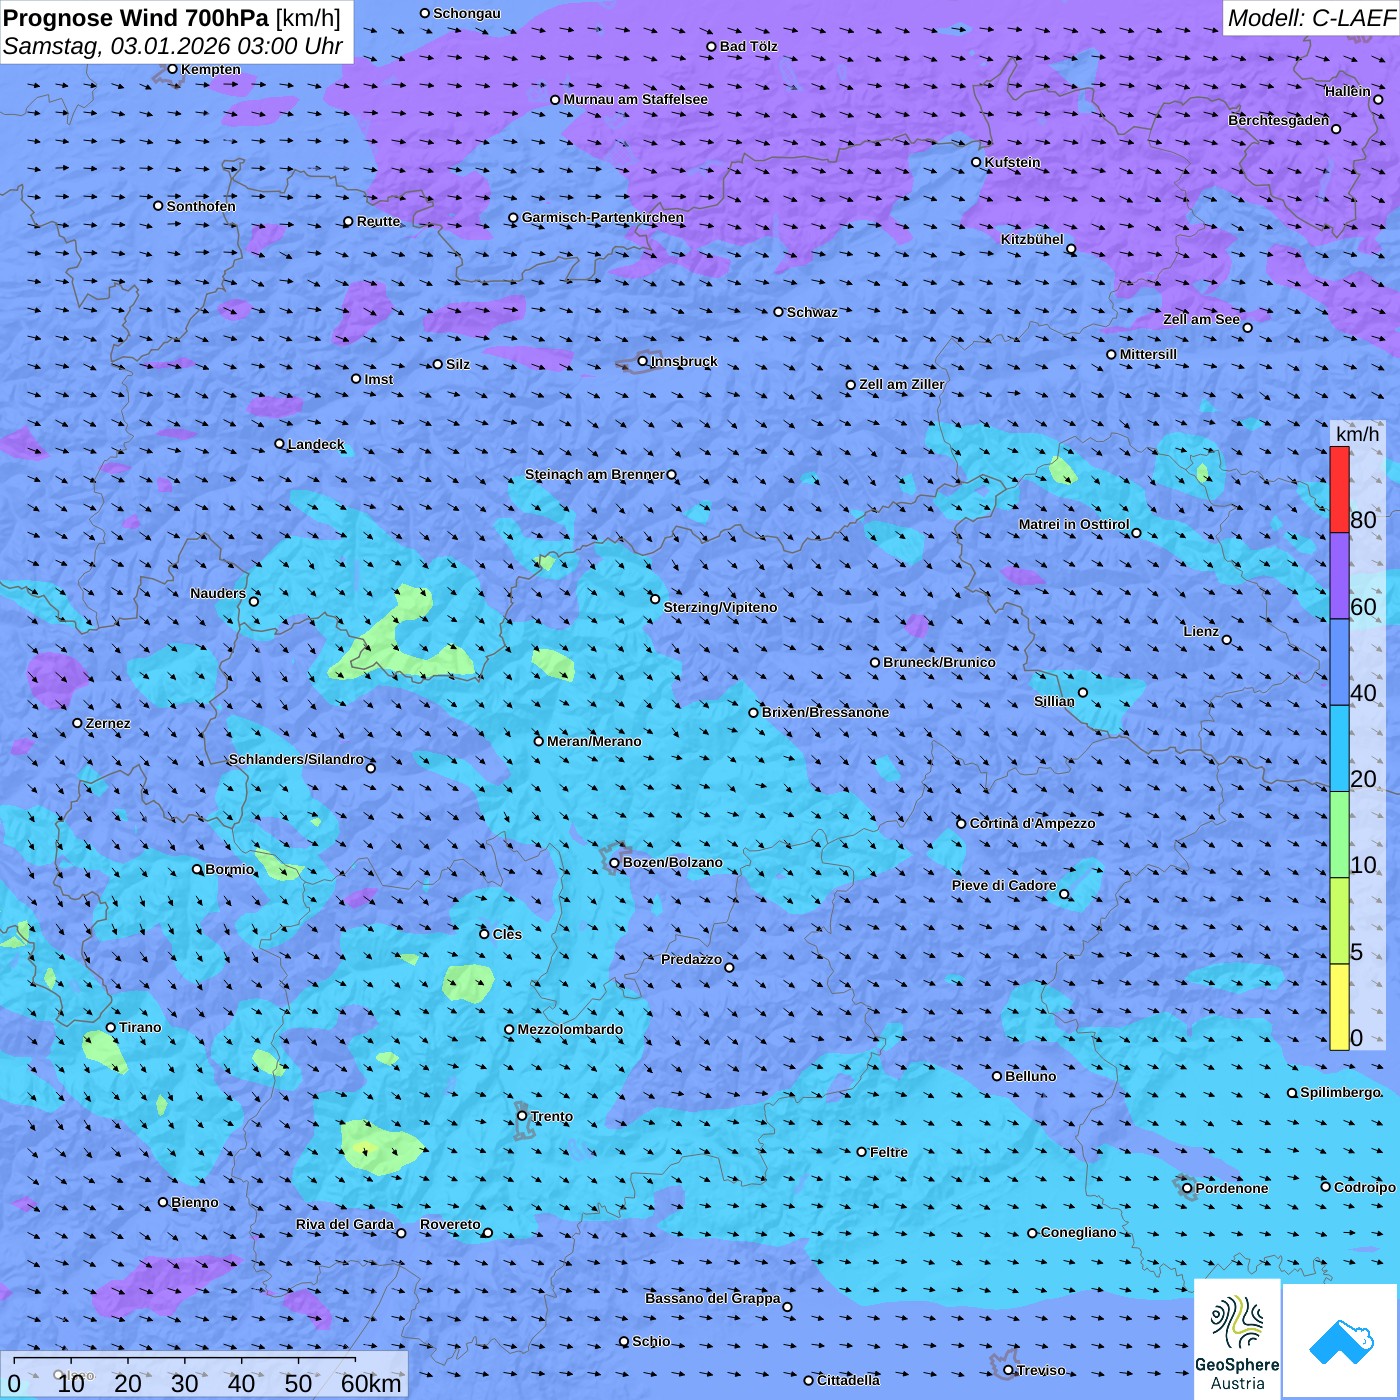Click the km/h legend unit label
Screen dimensions: 1400x1400
pos(1357,434)
